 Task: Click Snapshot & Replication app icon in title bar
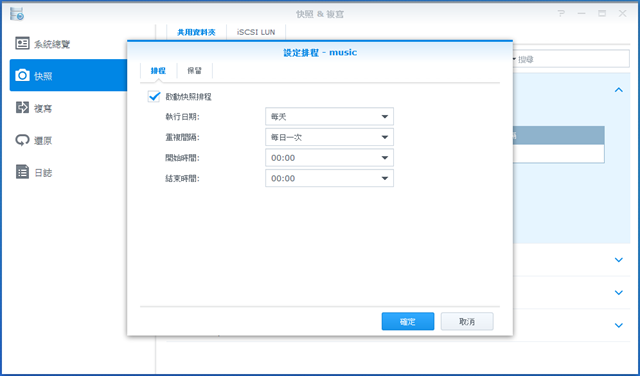(17, 14)
